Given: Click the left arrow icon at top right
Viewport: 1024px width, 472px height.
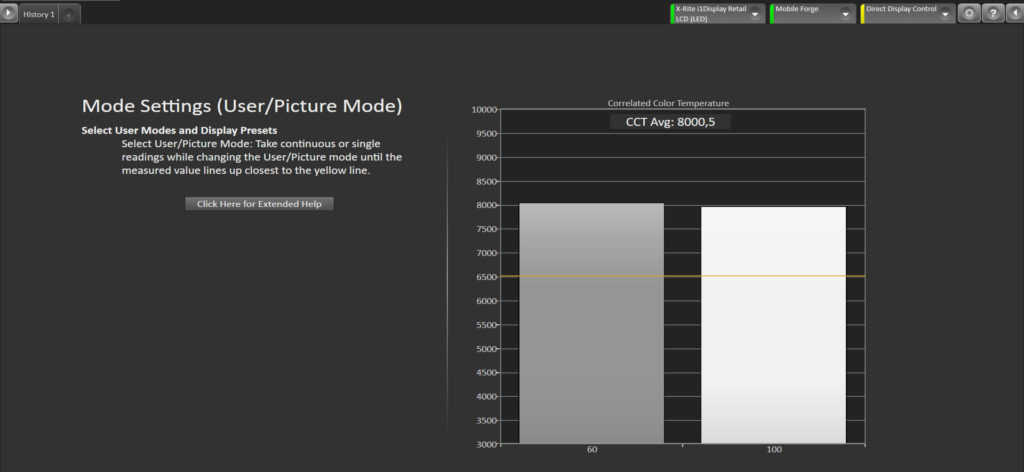Looking at the screenshot, I should 1014,14.
